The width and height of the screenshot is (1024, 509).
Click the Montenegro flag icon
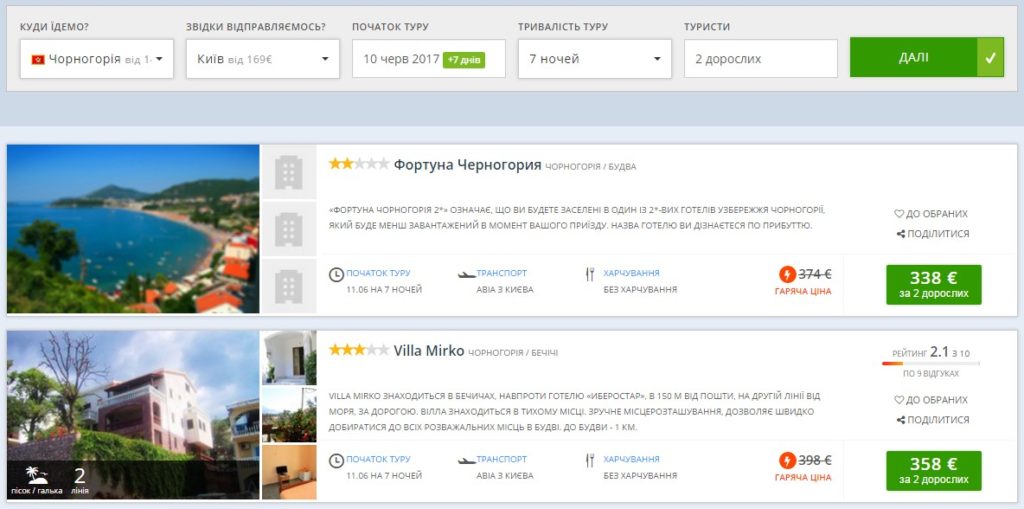38,59
